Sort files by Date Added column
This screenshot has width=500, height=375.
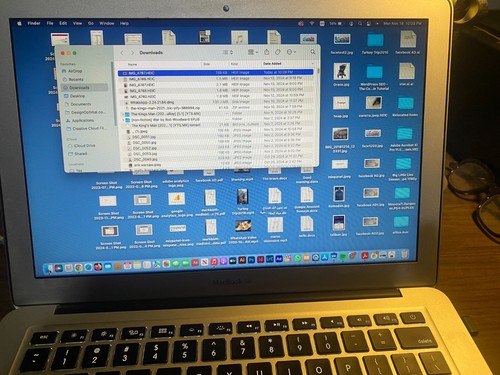(x=272, y=63)
